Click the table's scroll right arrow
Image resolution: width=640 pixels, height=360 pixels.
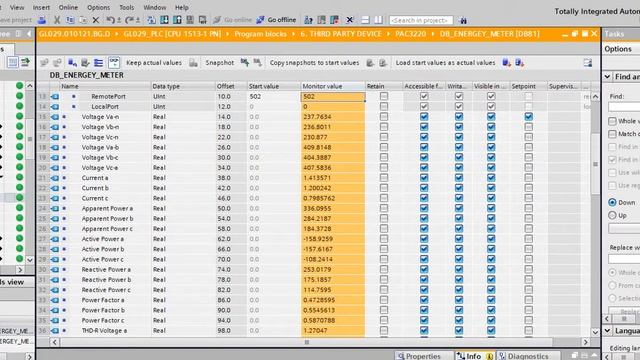point(586,342)
